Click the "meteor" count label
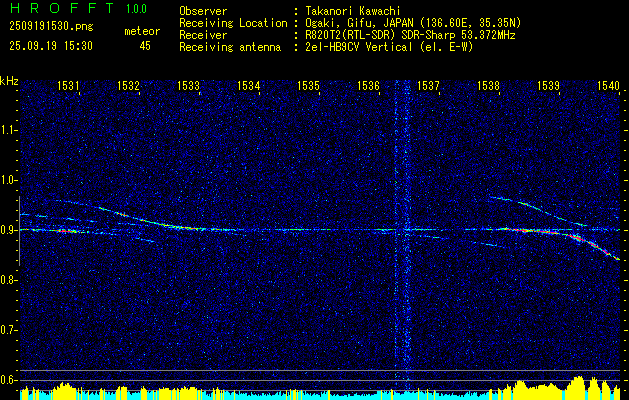This screenshot has width=629, height=400. (142, 31)
